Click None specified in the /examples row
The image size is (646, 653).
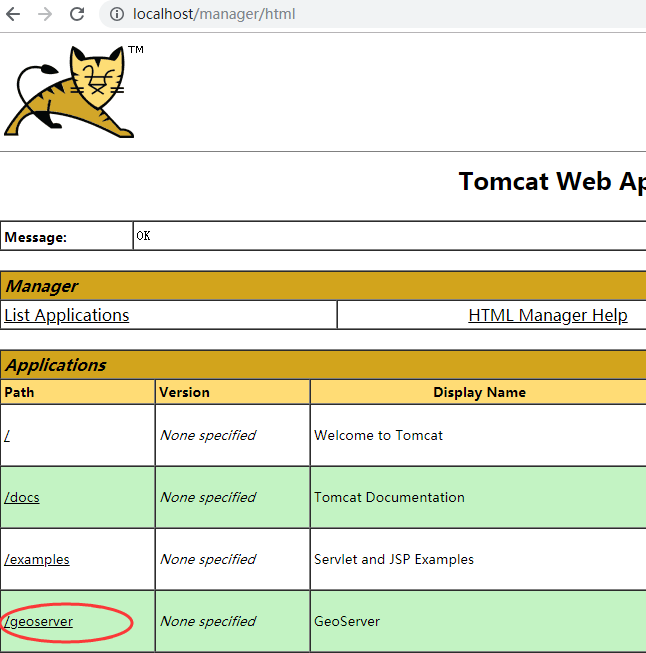tap(207, 560)
